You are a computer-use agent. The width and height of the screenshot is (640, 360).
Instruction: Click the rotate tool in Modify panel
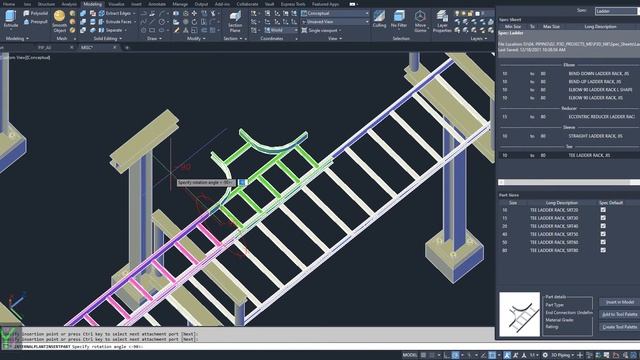195,22
